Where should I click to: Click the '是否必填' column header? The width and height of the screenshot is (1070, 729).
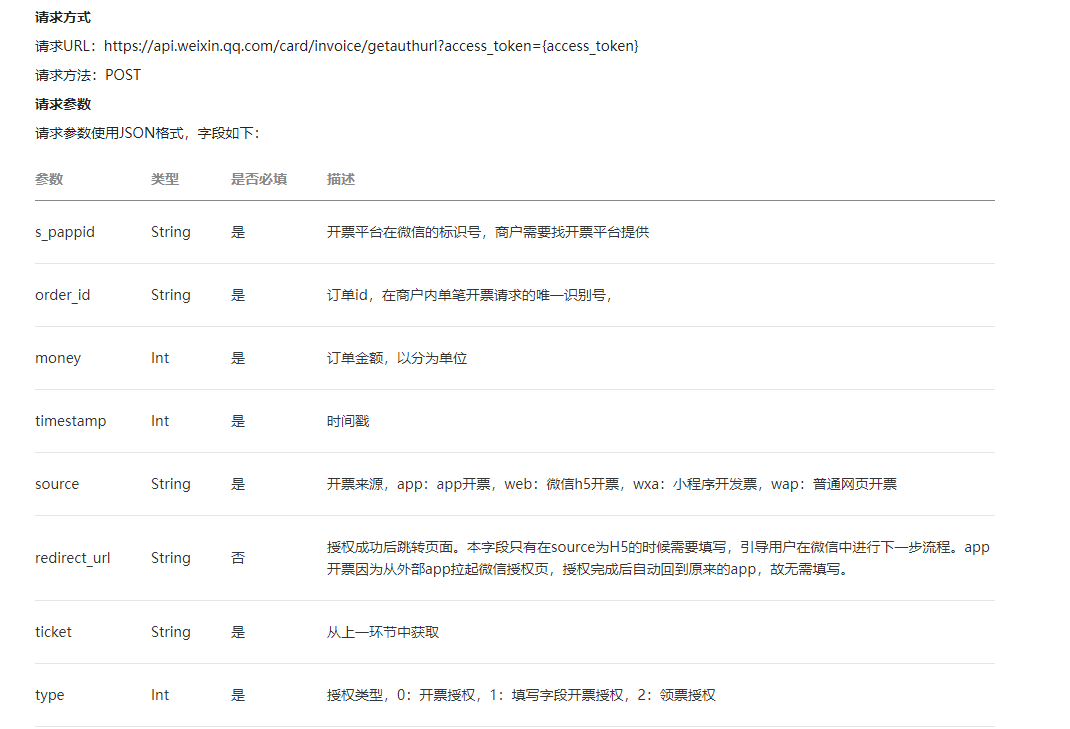(259, 180)
